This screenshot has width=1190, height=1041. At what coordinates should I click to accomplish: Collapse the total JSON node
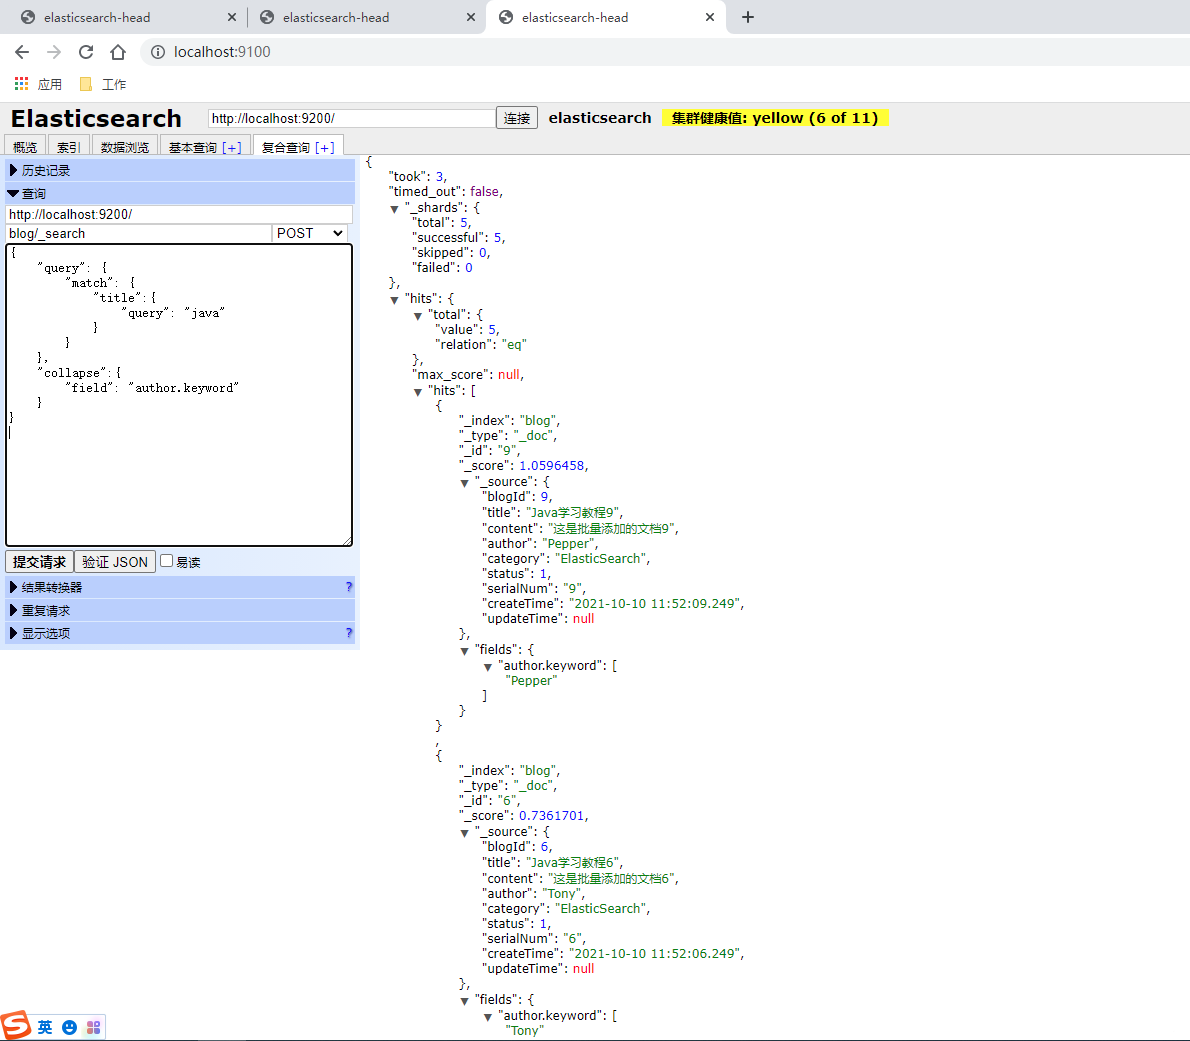click(x=417, y=316)
